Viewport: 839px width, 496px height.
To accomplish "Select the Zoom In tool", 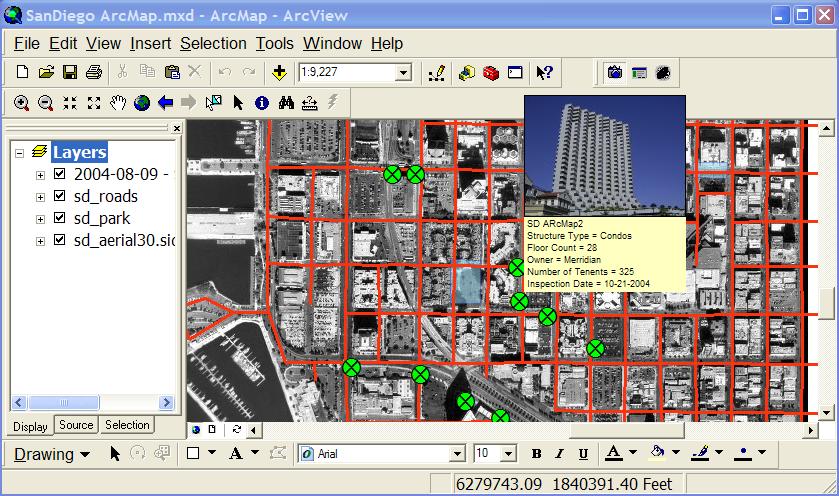I will 22,102.
